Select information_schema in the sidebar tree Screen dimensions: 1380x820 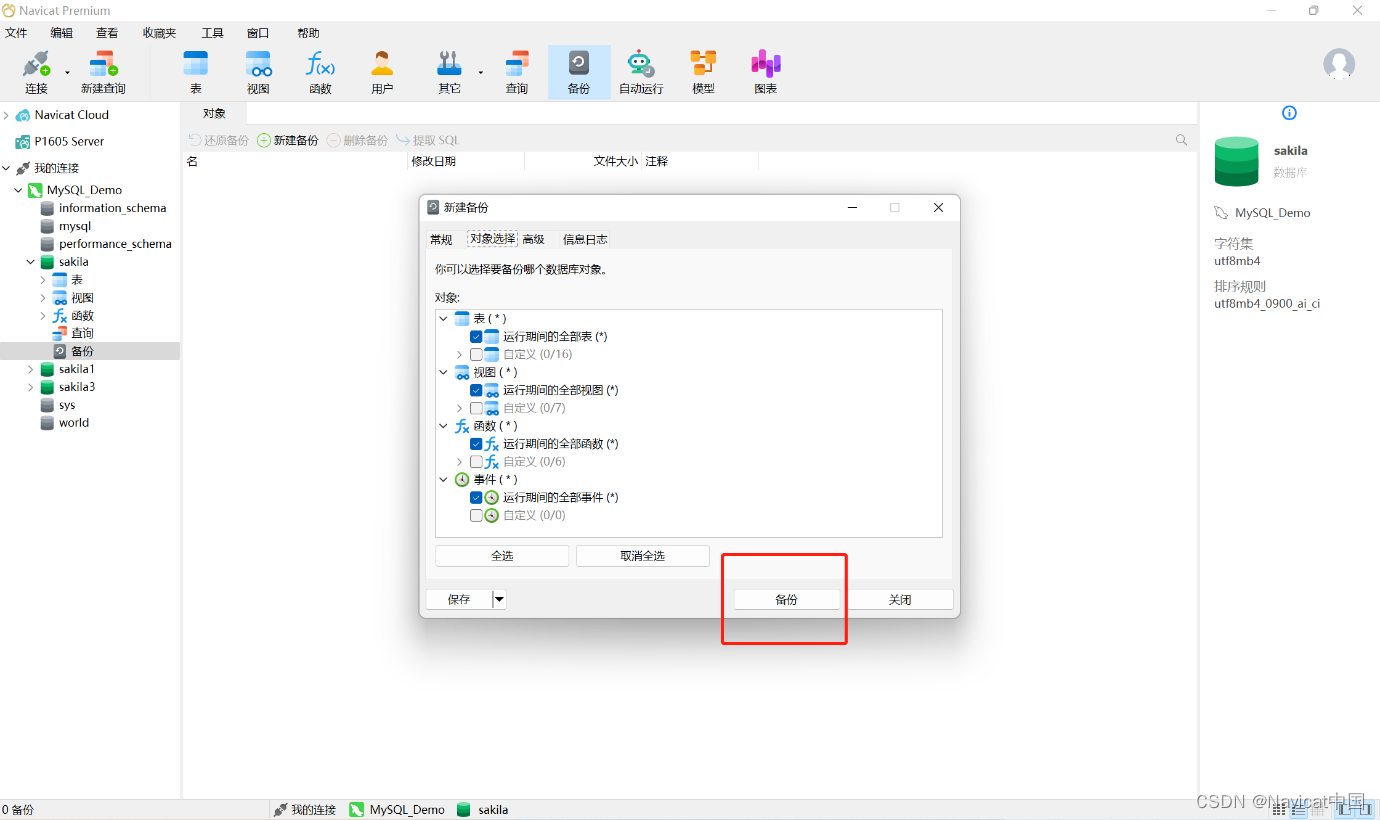point(112,208)
